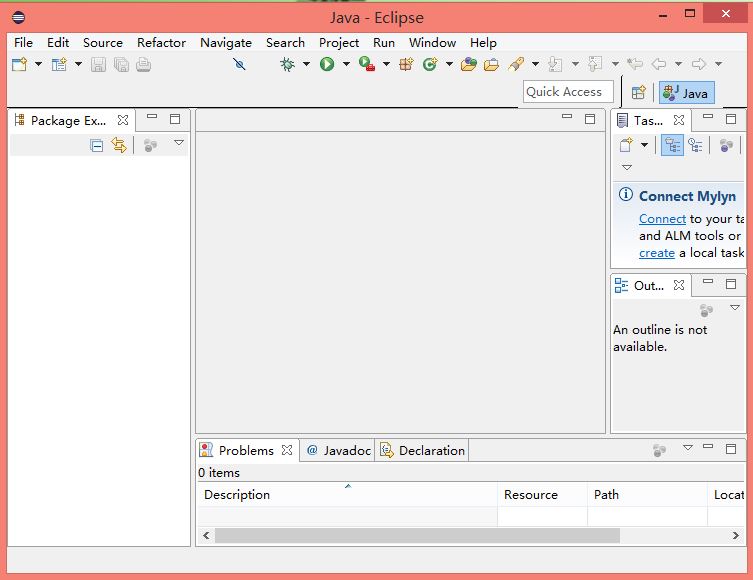Click the grayed-out Save icon
The height and width of the screenshot is (580, 753).
coord(98,64)
